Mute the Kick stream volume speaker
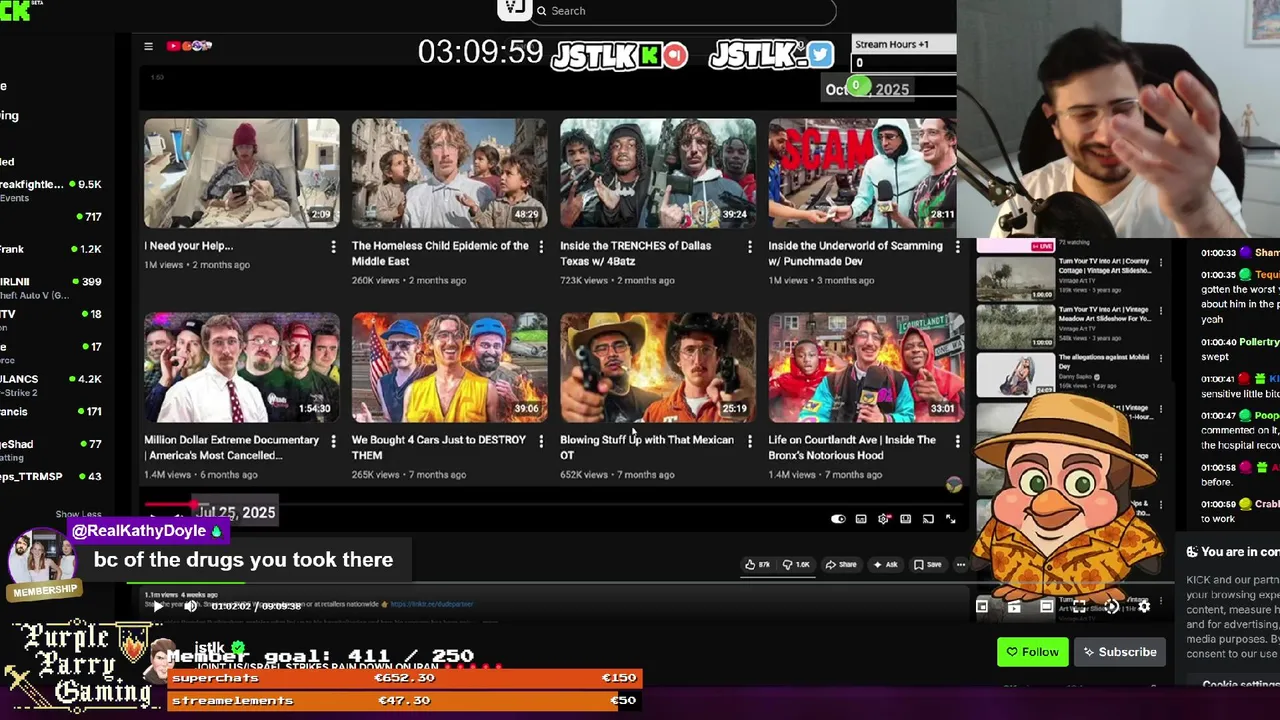The height and width of the screenshot is (720, 1280). click(x=190, y=606)
